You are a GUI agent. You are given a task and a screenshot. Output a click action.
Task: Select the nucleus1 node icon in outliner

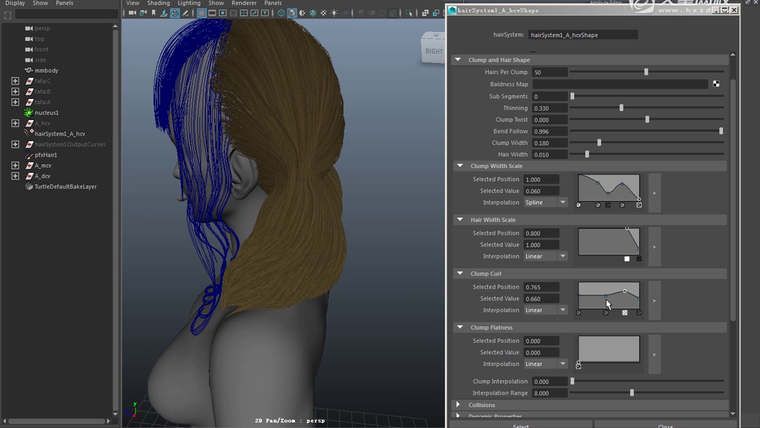coord(28,113)
